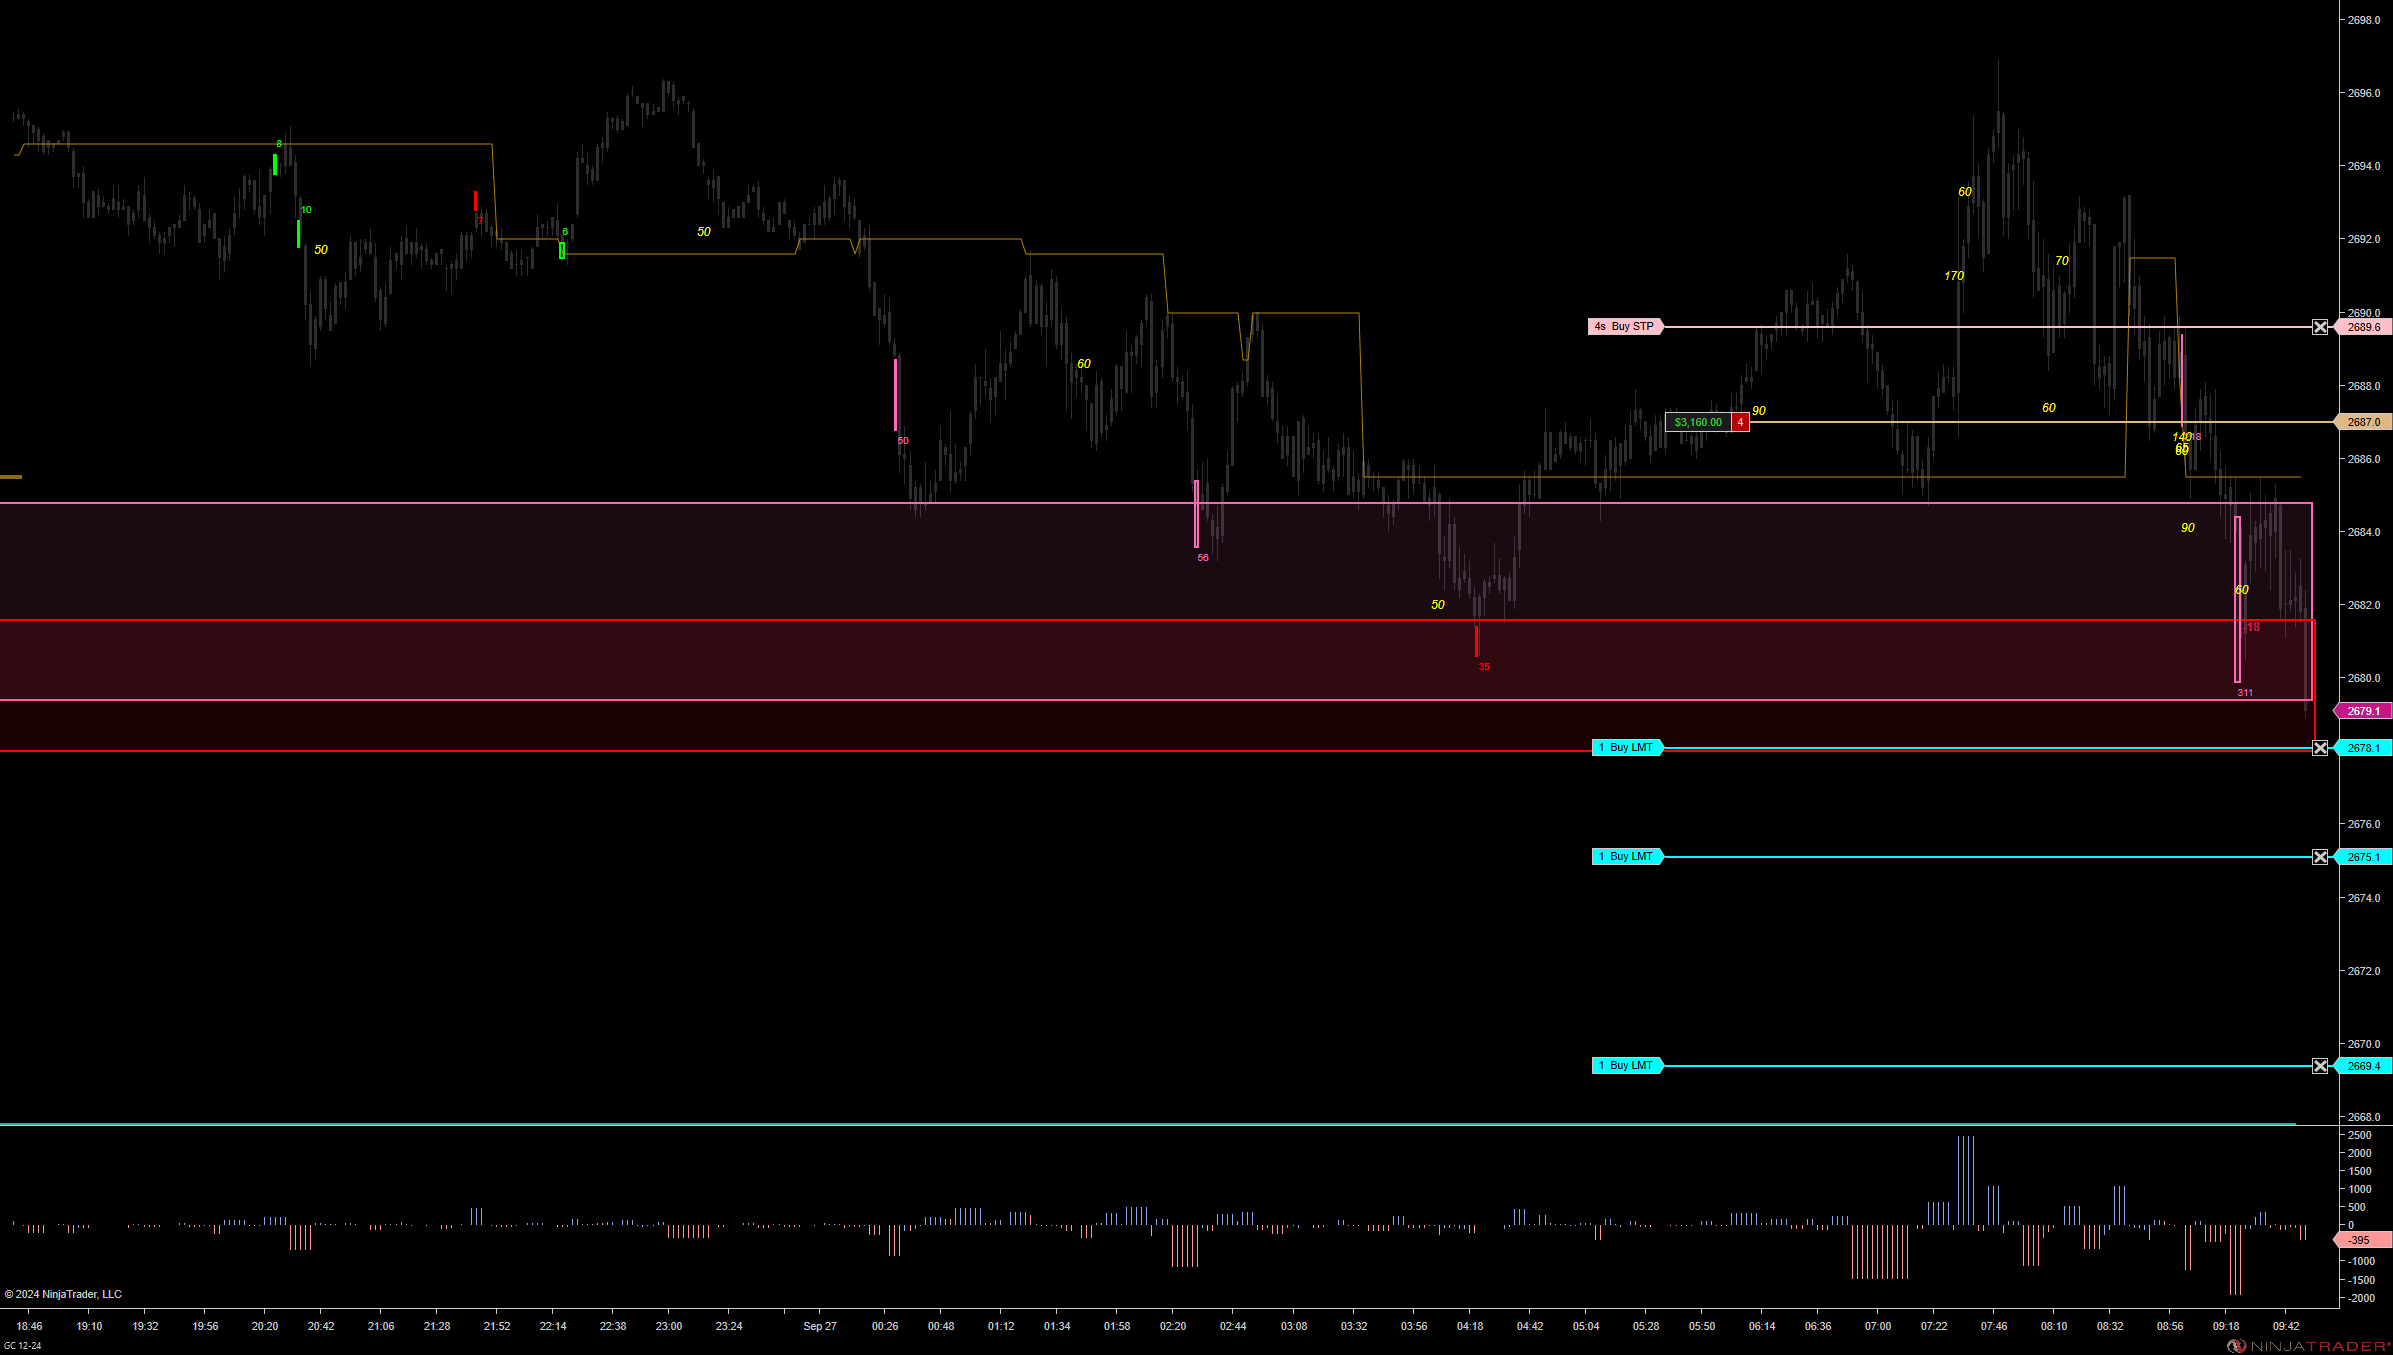Click the 2687.0 position price marker
The width and height of the screenshot is (2393, 1355).
(2363, 422)
